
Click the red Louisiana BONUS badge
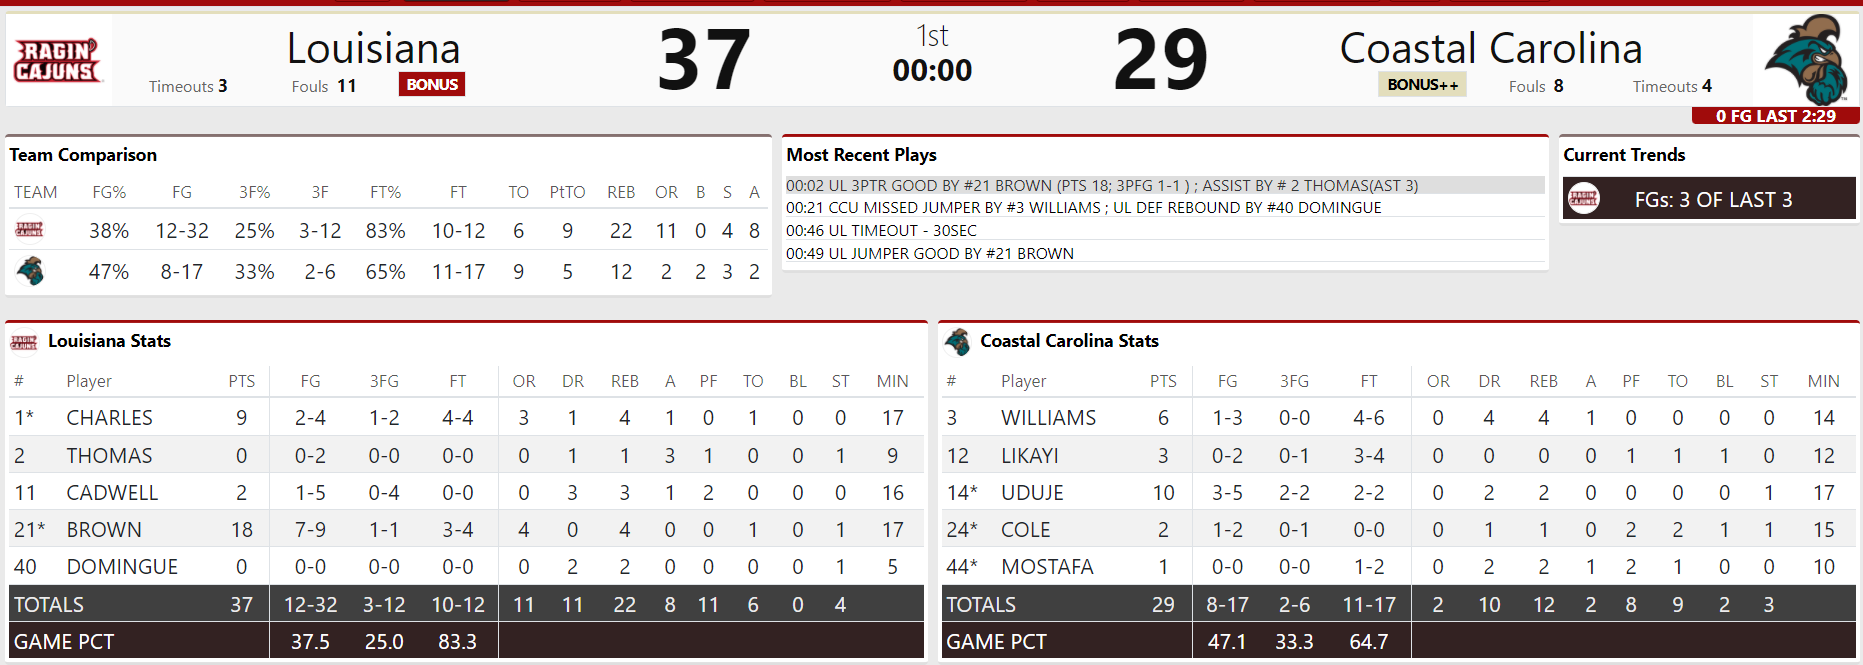pos(432,85)
